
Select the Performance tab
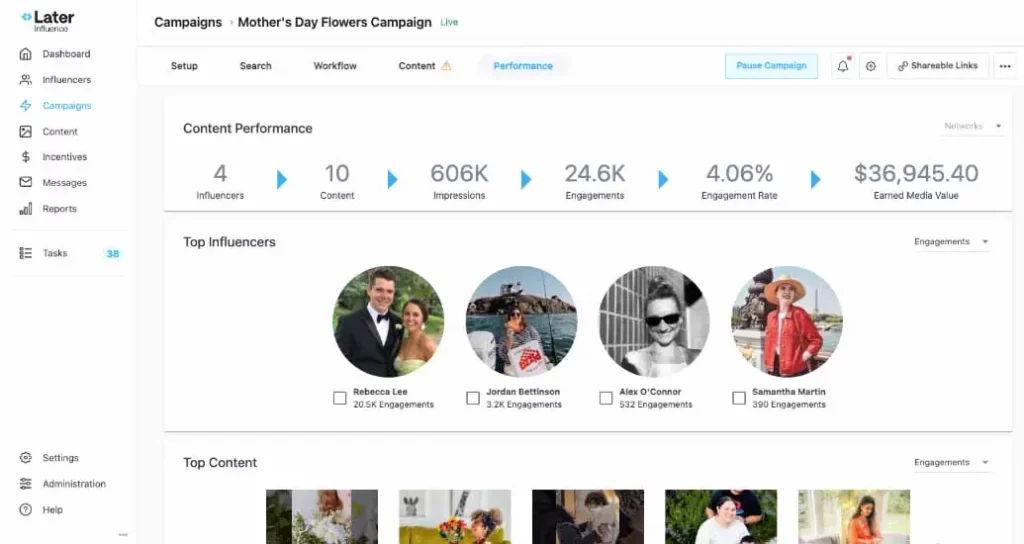[x=523, y=66]
